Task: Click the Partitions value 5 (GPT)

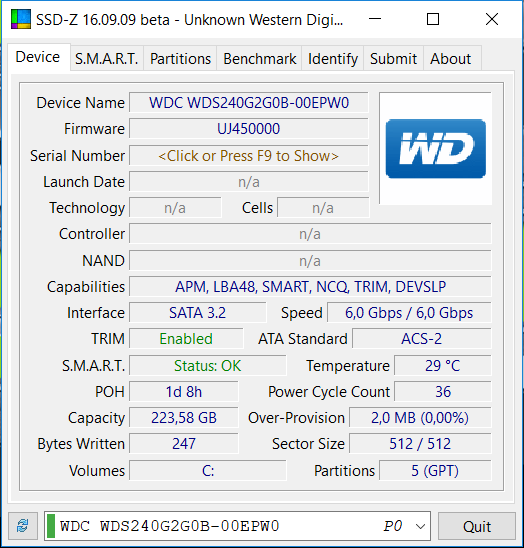Action: point(435,471)
